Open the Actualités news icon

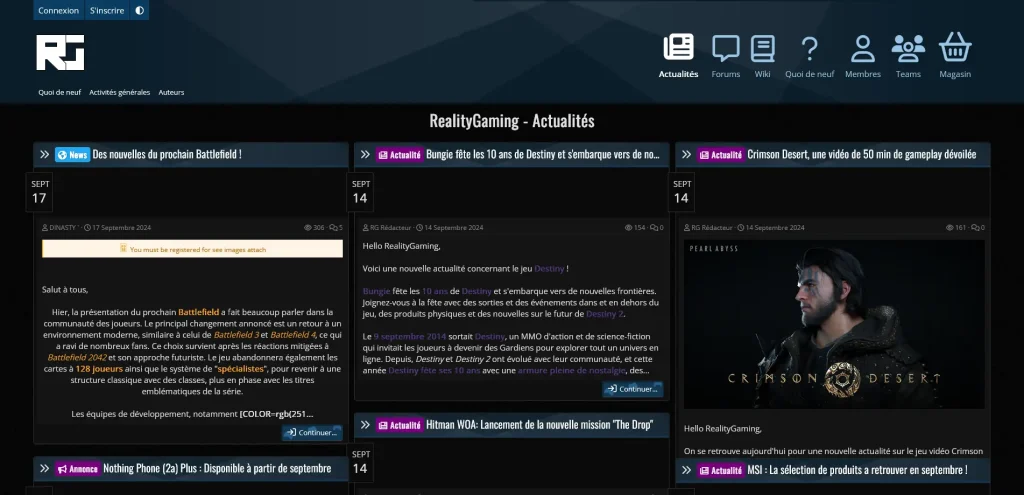[x=679, y=47]
